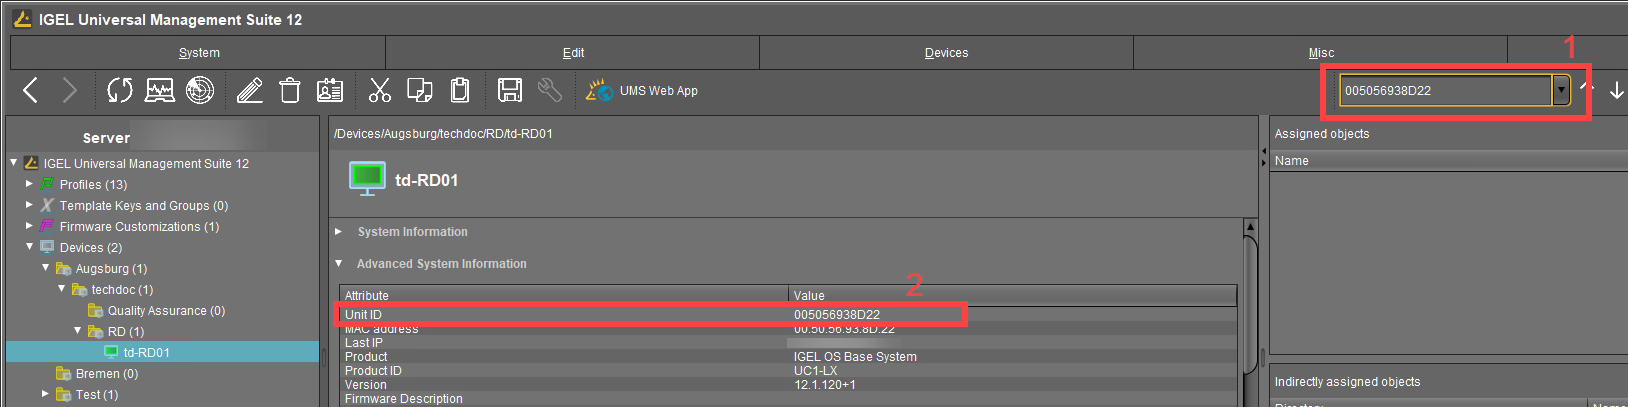The height and width of the screenshot is (407, 1628).
Task: Click the back navigation arrow
Action: 31,91
